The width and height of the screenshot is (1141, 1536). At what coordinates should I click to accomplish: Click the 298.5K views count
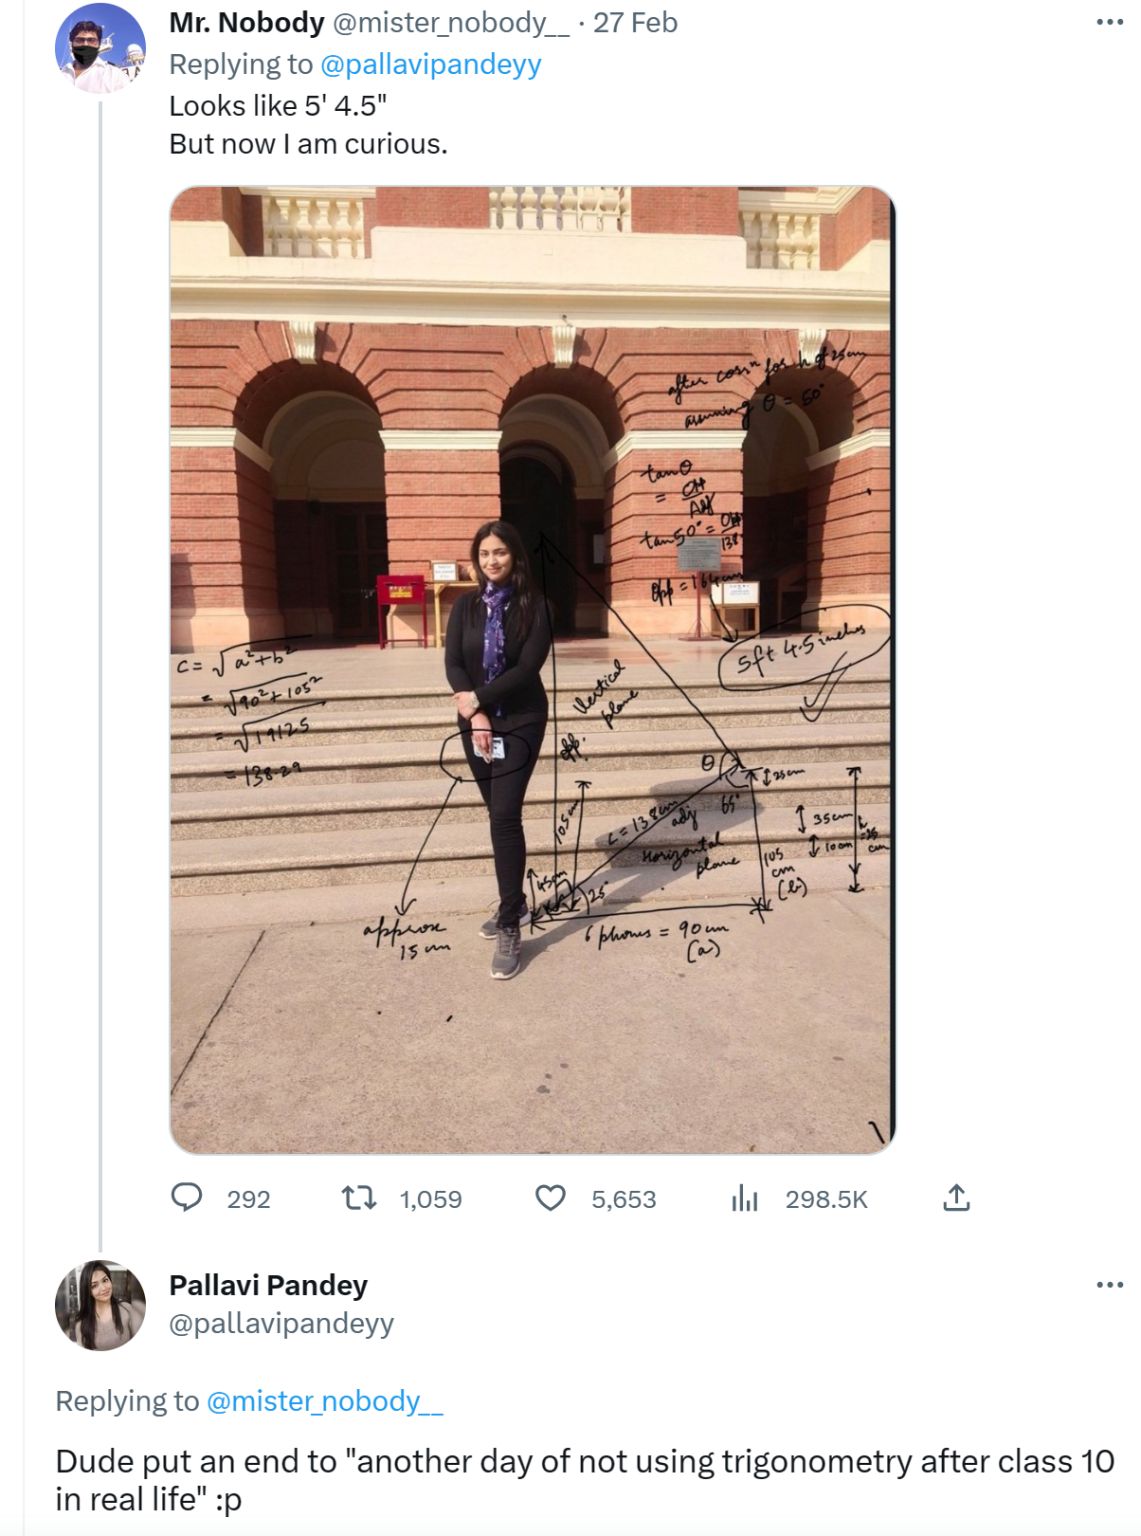tap(826, 1199)
